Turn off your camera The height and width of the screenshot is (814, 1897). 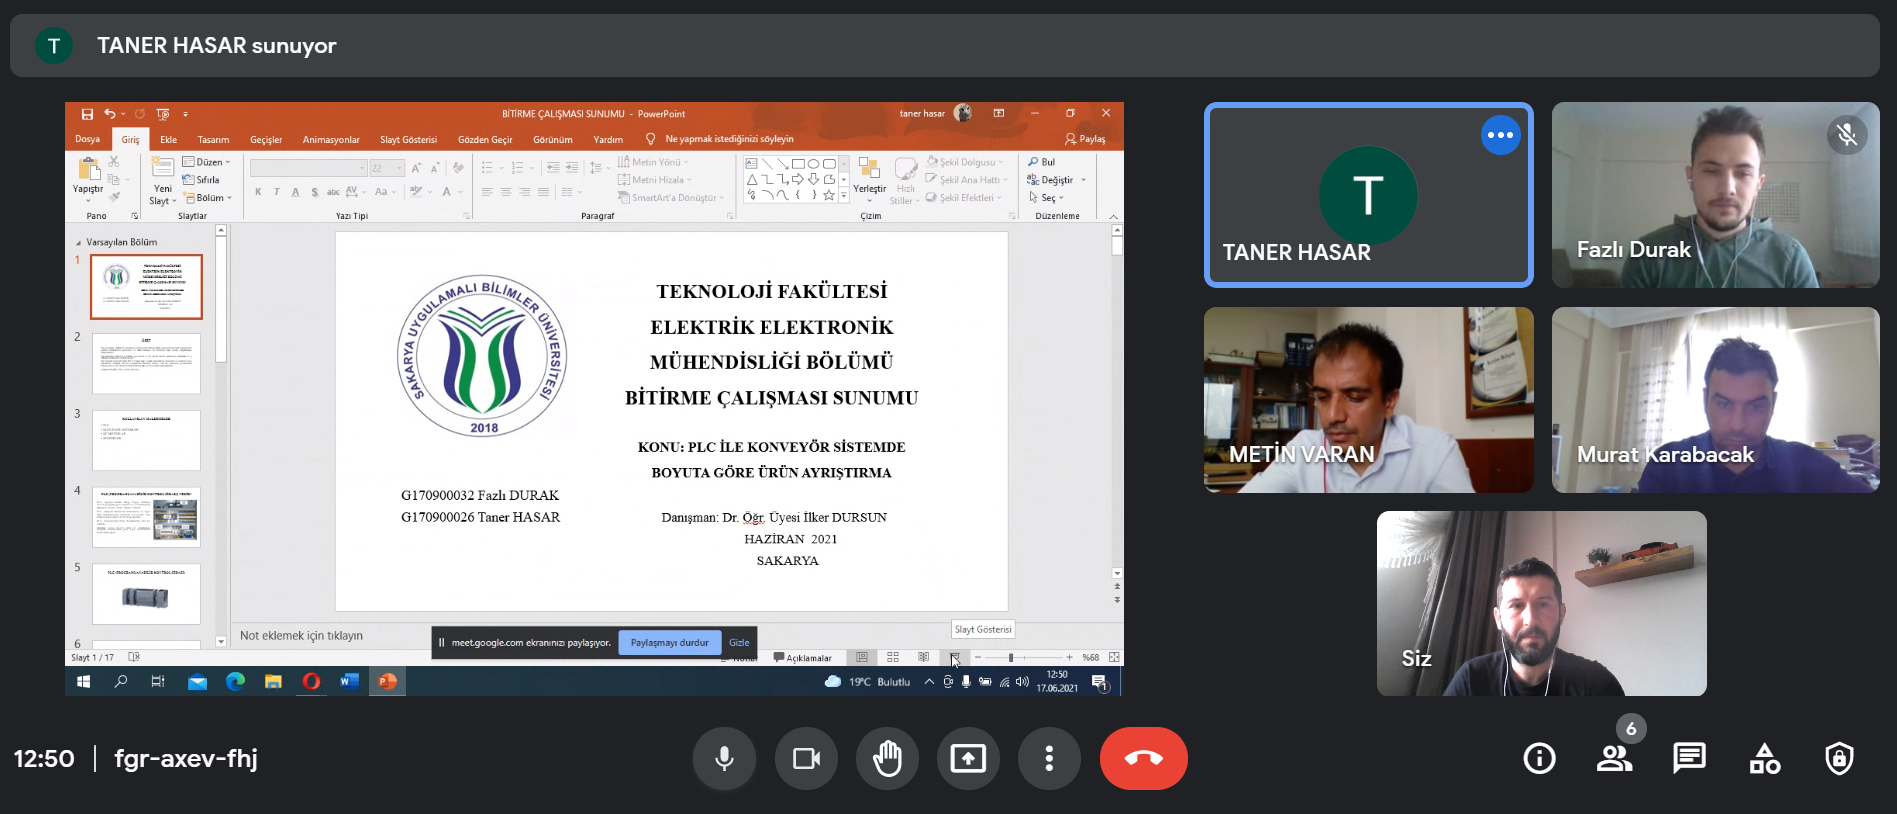(x=806, y=759)
